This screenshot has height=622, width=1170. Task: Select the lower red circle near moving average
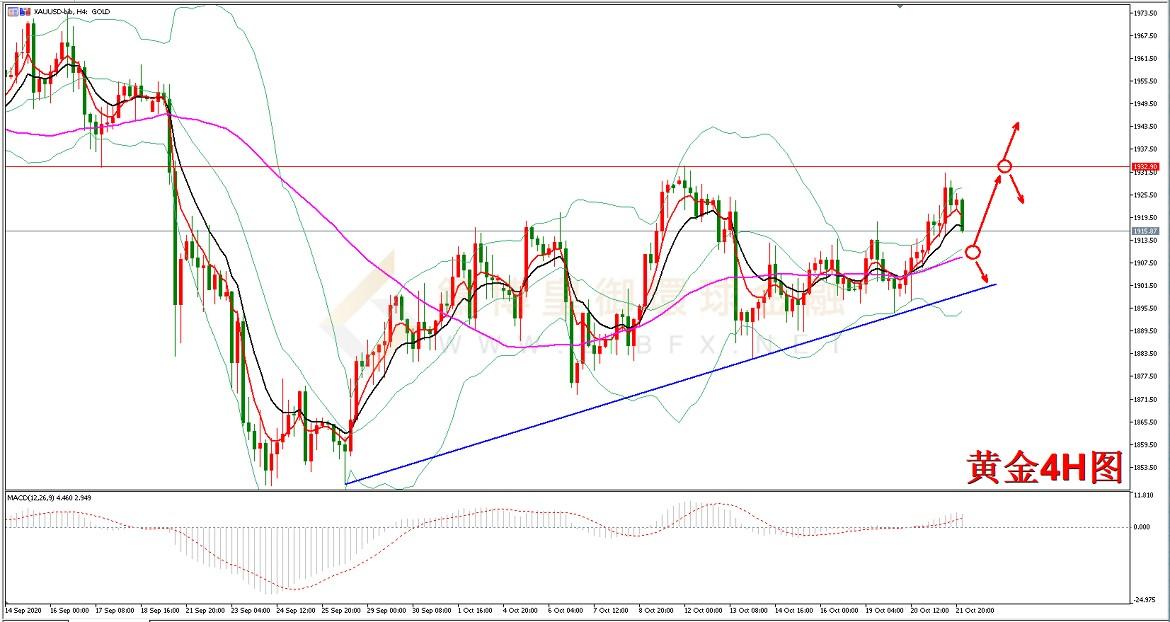point(972,251)
